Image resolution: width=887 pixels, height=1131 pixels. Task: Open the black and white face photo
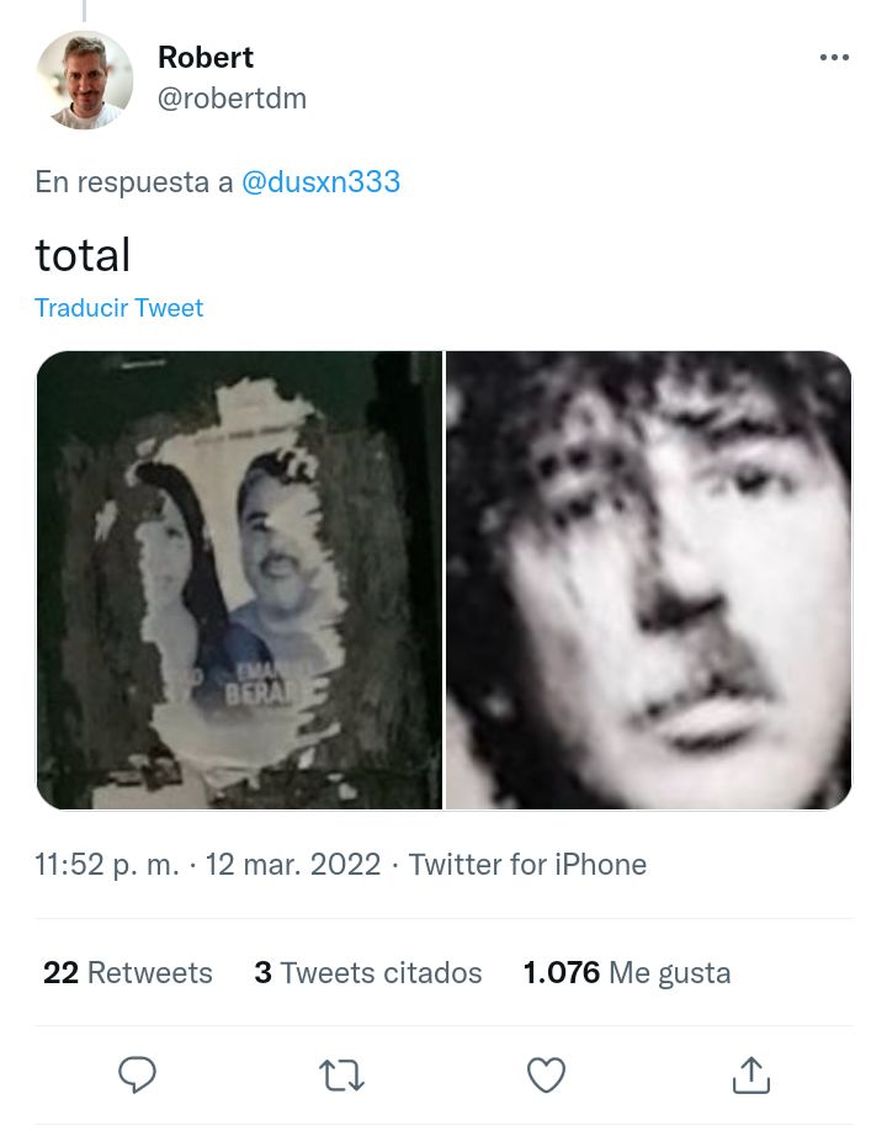point(649,580)
